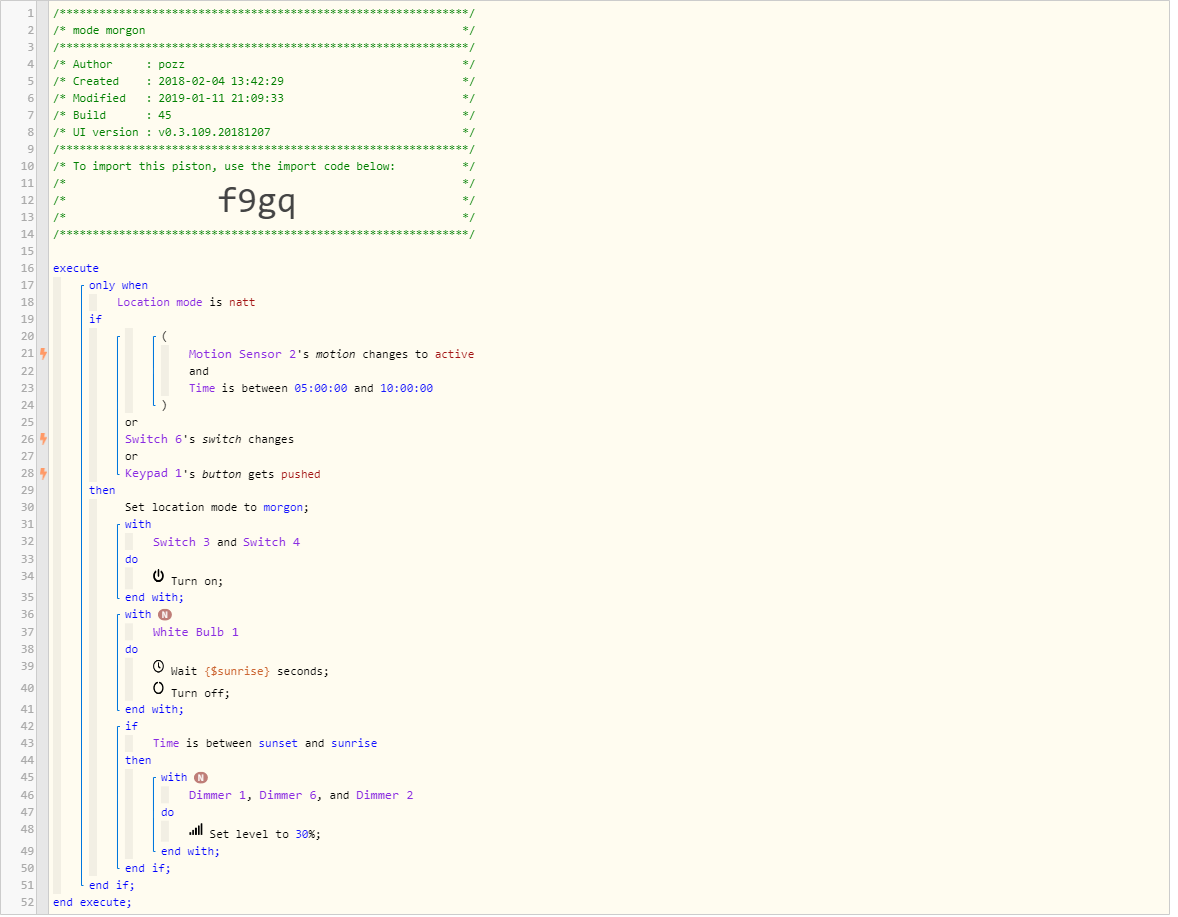Screen dimensions: 1178x917
Task: Select 'Time is between sunset and sunrise'
Action: [264, 743]
